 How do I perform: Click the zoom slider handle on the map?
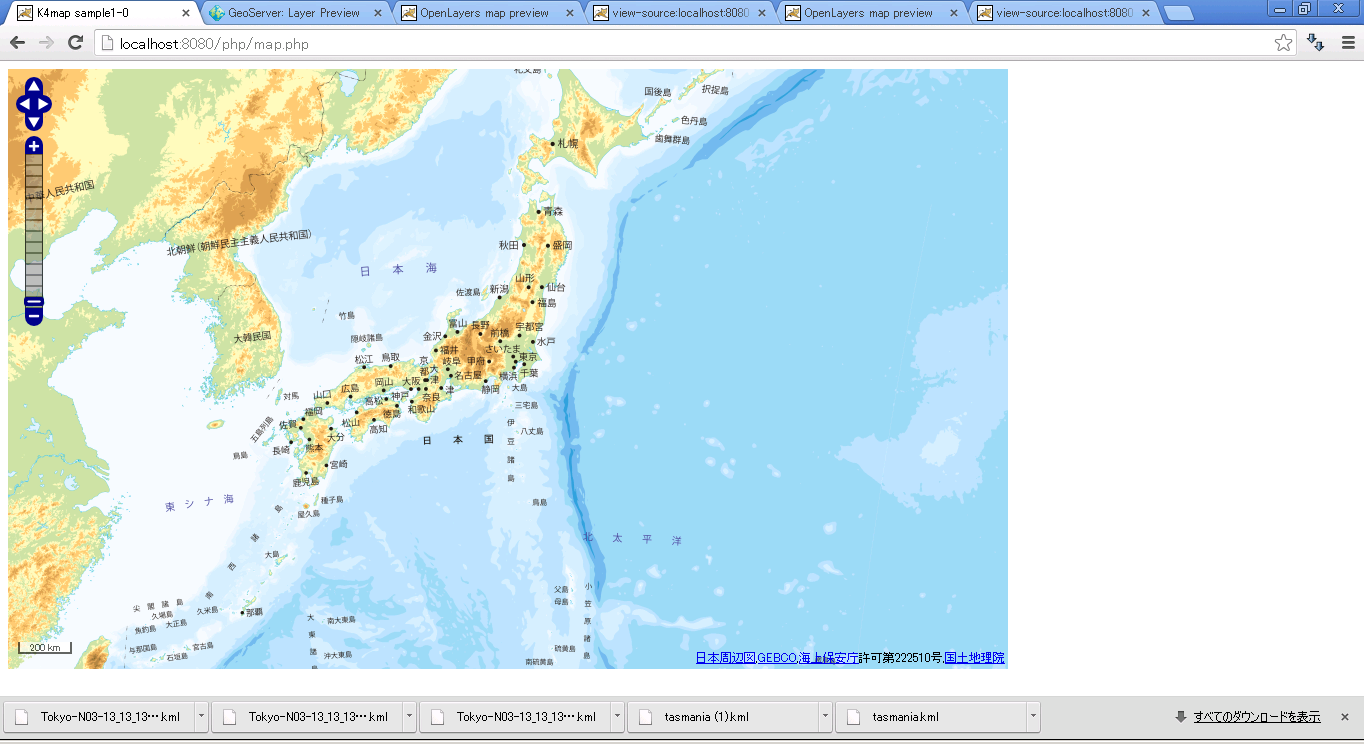tap(34, 301)
